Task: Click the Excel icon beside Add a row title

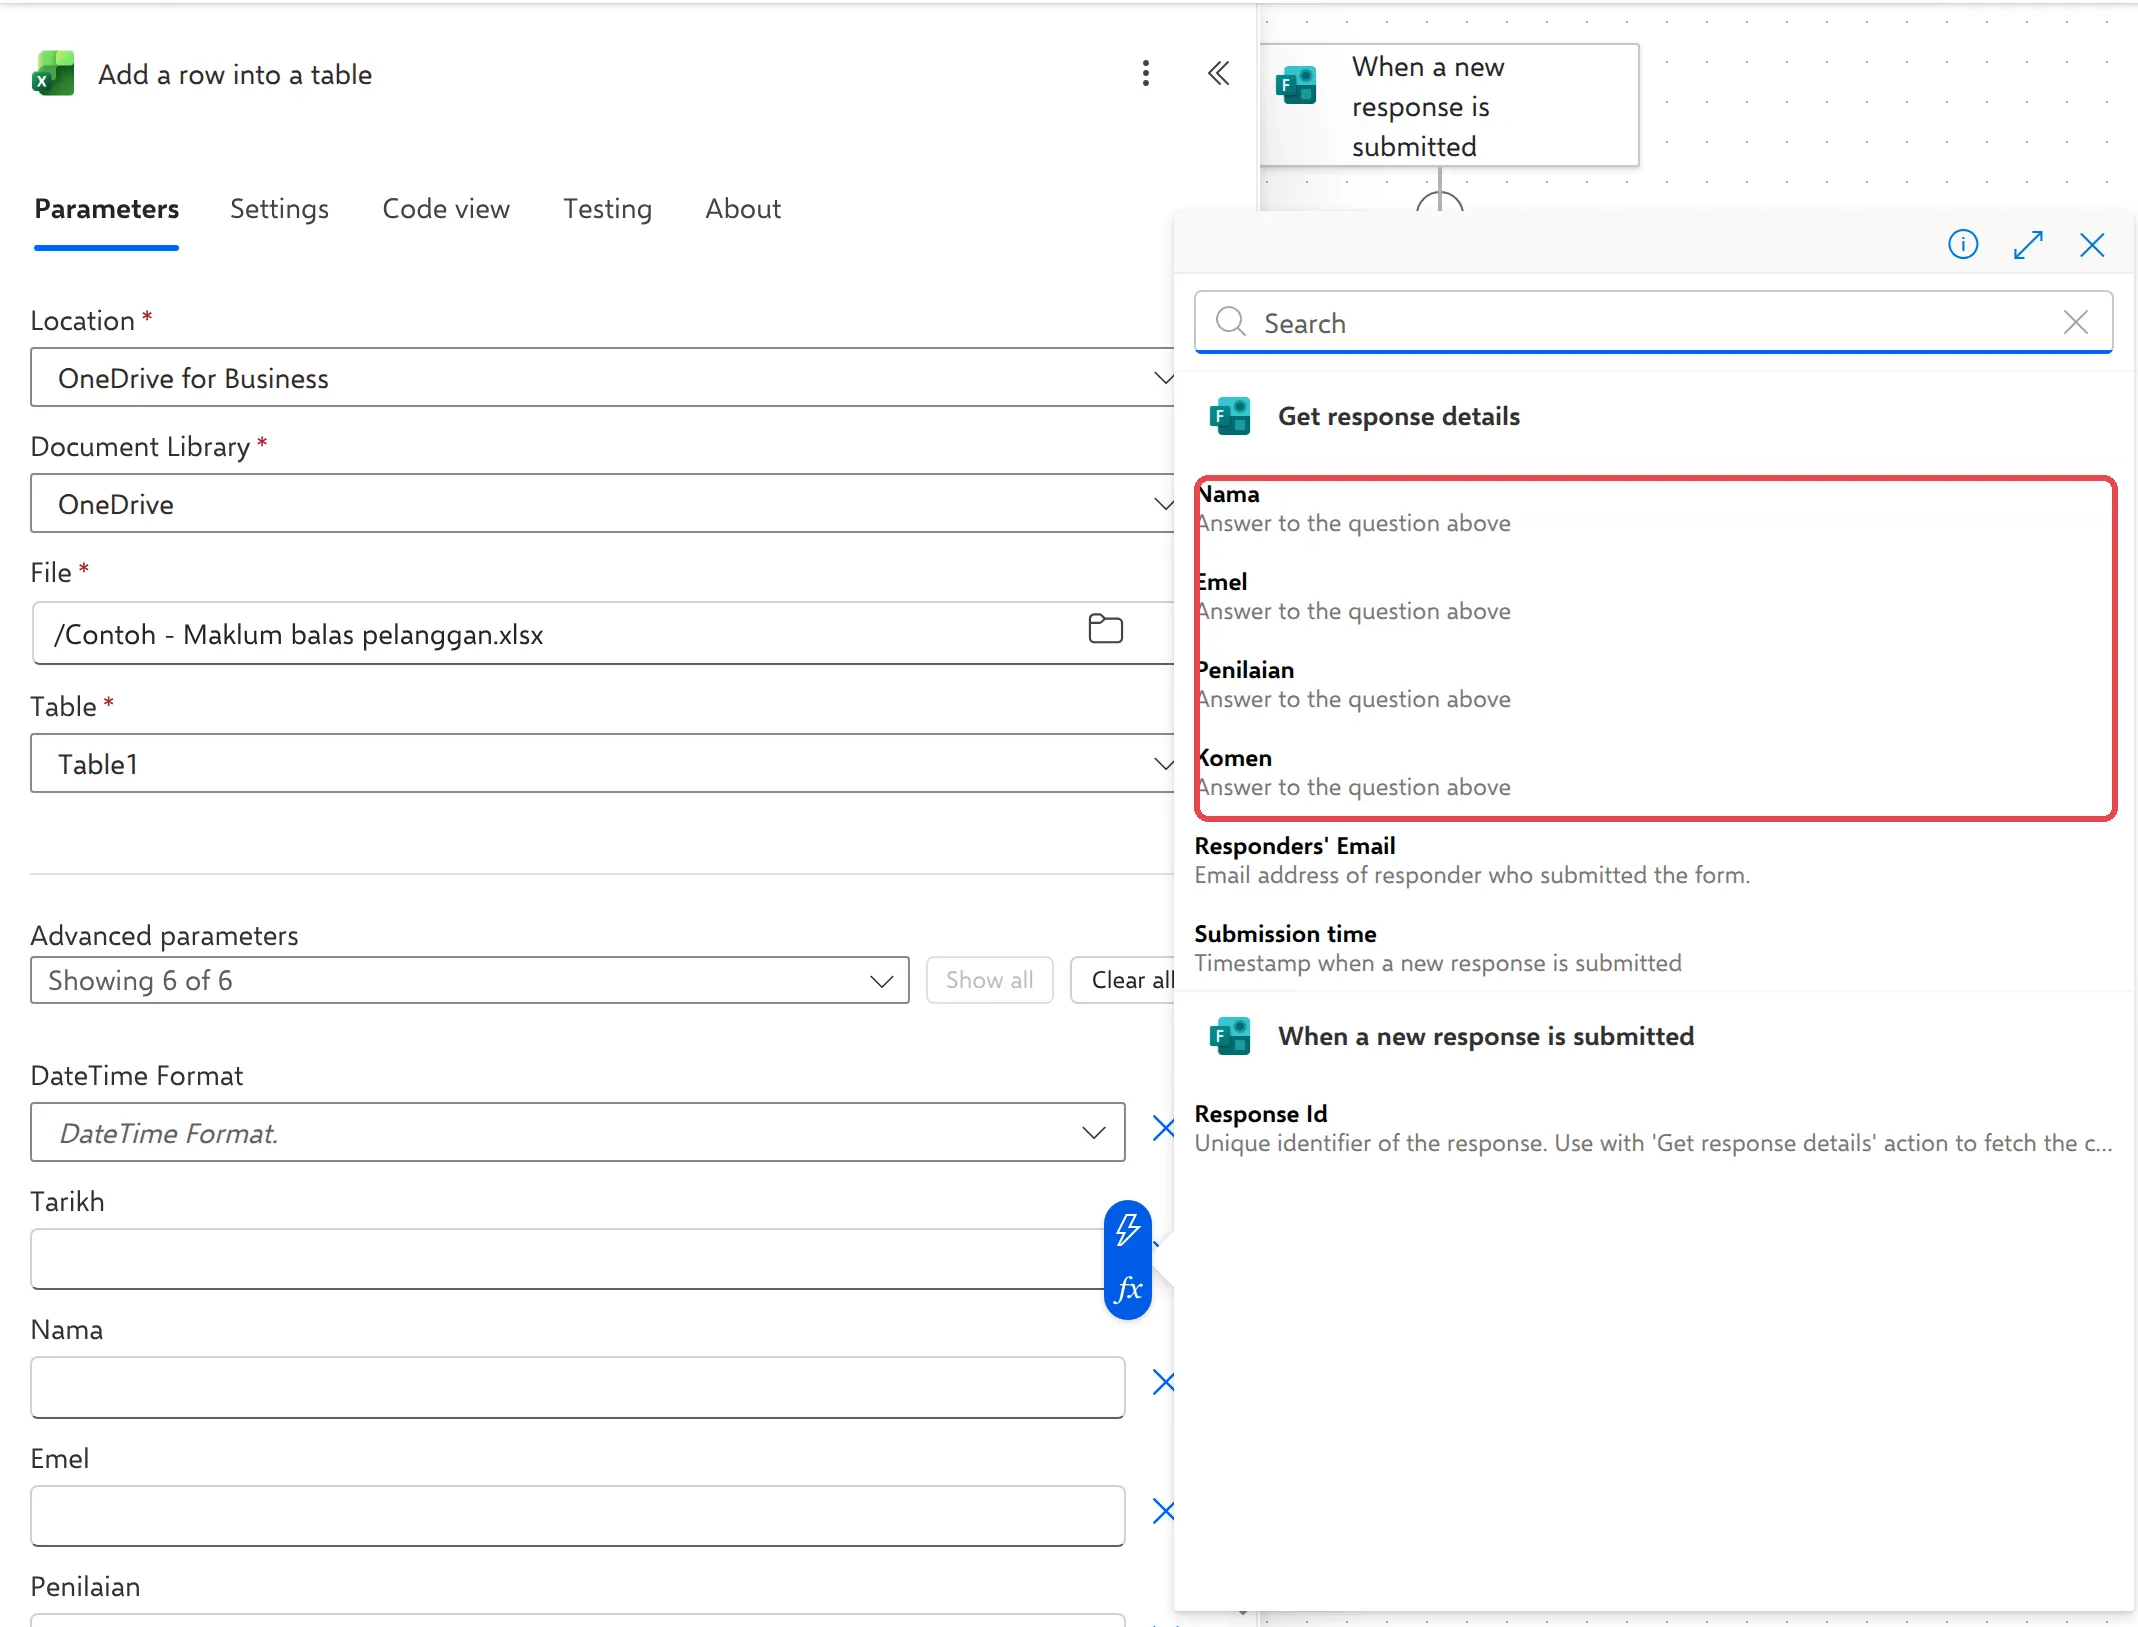Action: [54, 74]
